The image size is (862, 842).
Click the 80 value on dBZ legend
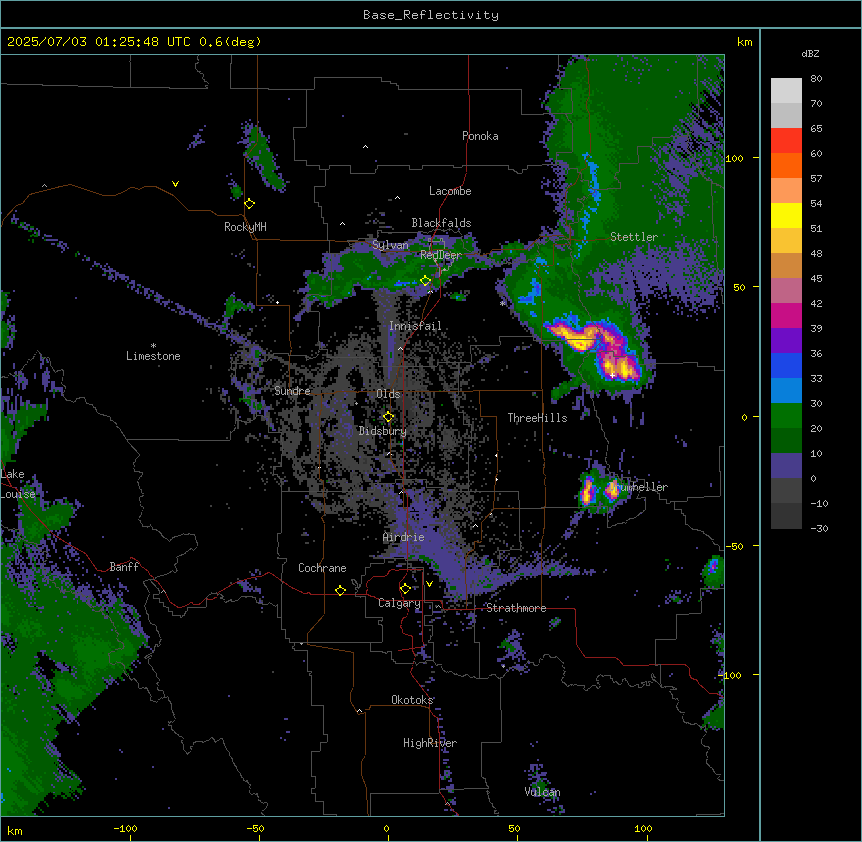816,79
